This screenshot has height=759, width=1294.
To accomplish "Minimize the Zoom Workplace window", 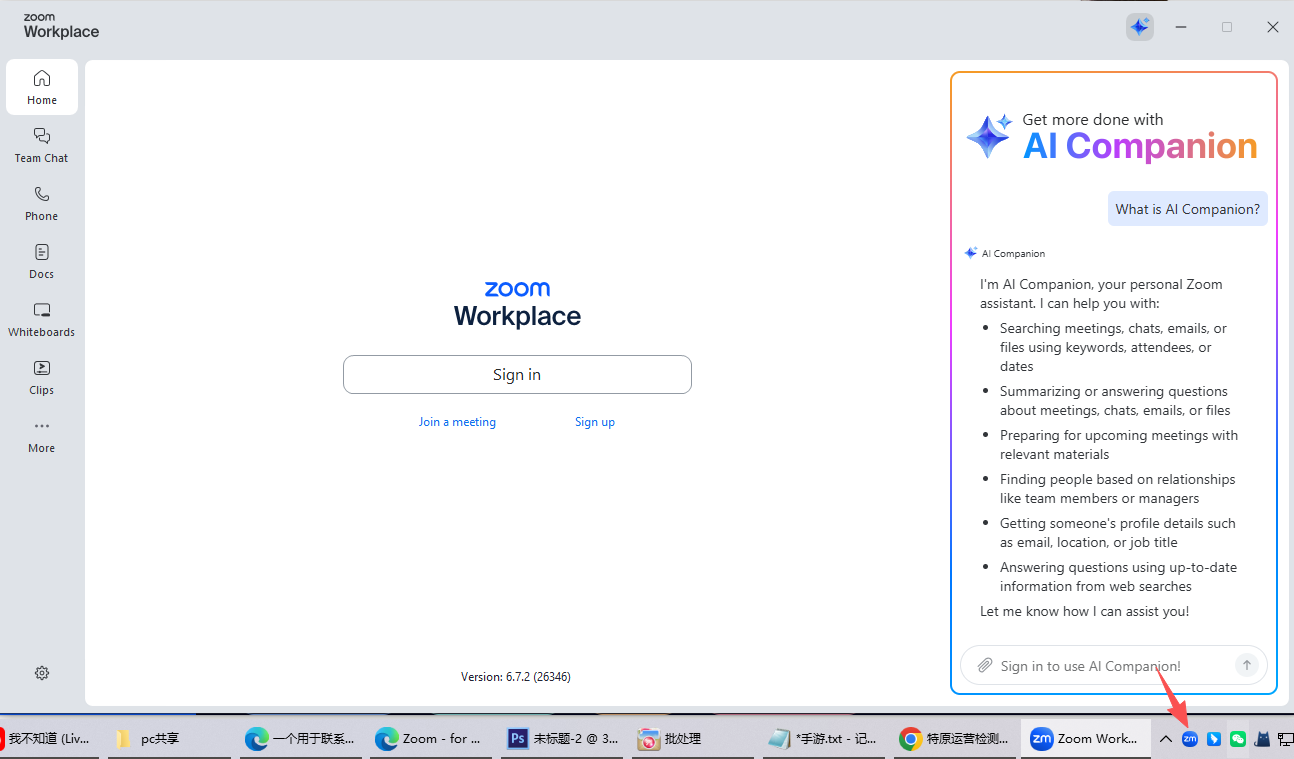I will click(x=1181, y=27).
